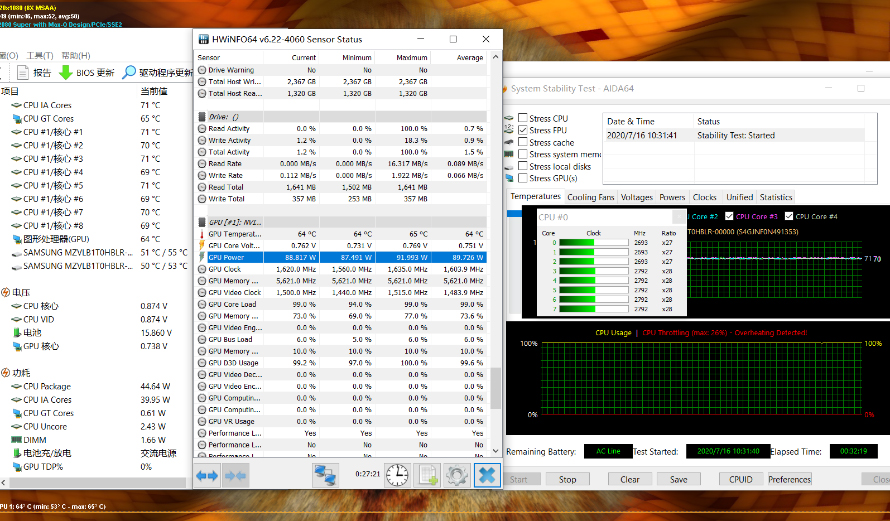Enable the Stress local disks checkbox
The width and height of the screenshot is (890, 521).
click(523, 166)
